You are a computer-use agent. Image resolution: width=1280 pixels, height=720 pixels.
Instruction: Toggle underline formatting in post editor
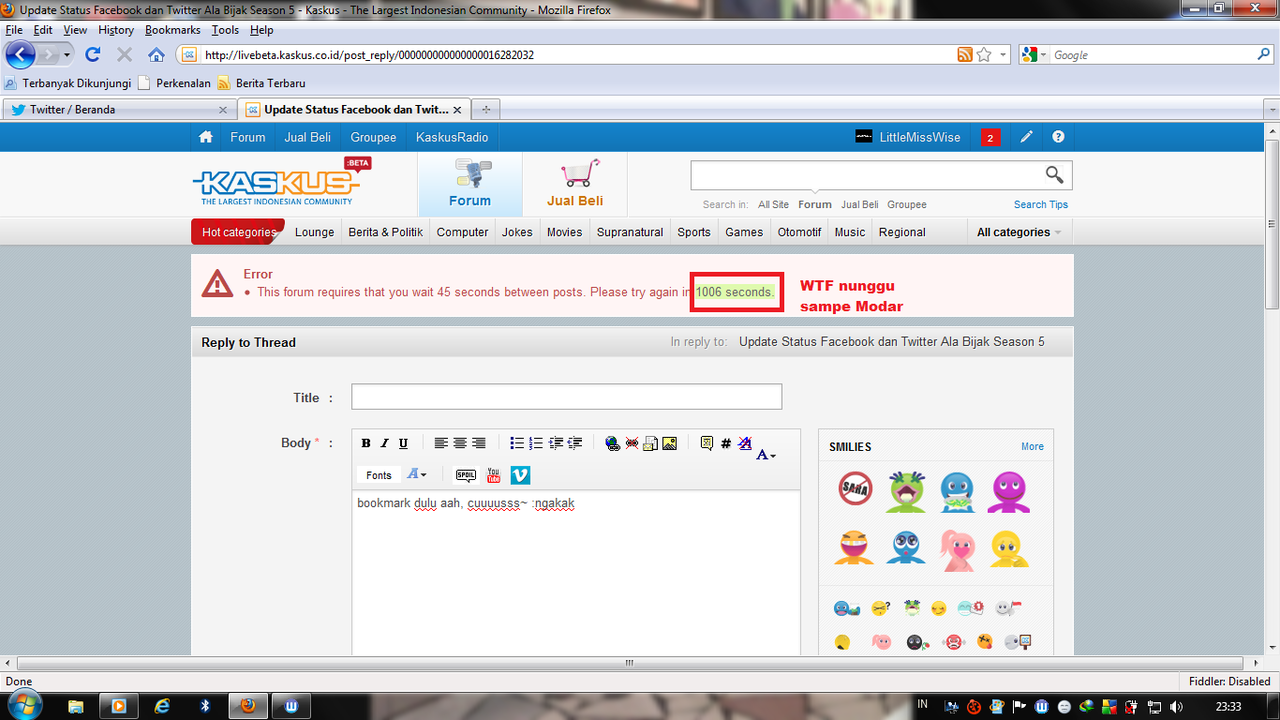(x=403, y=444)
